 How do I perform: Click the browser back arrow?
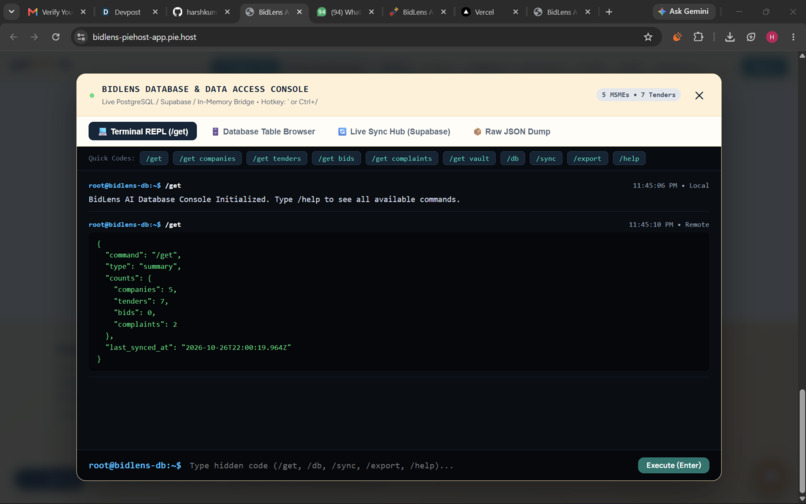[14, 37]
